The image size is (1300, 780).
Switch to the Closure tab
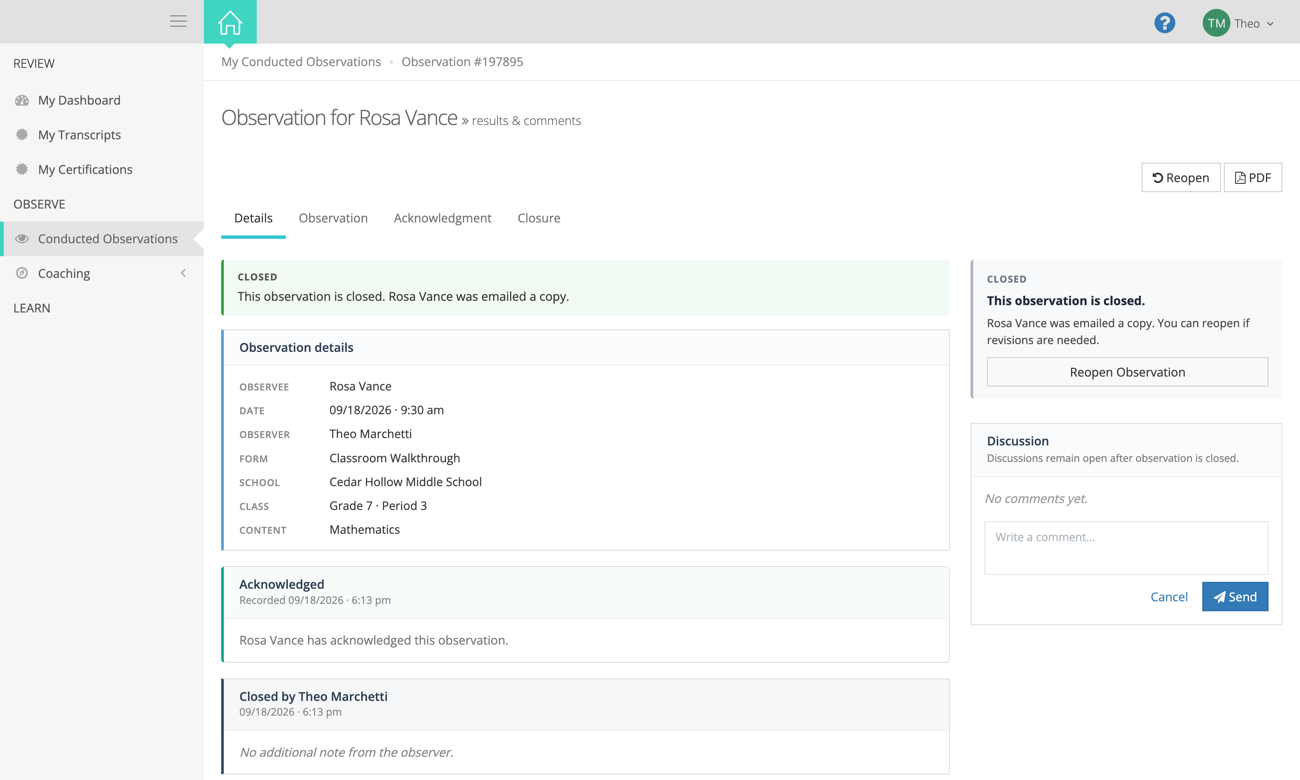(539, 218)
